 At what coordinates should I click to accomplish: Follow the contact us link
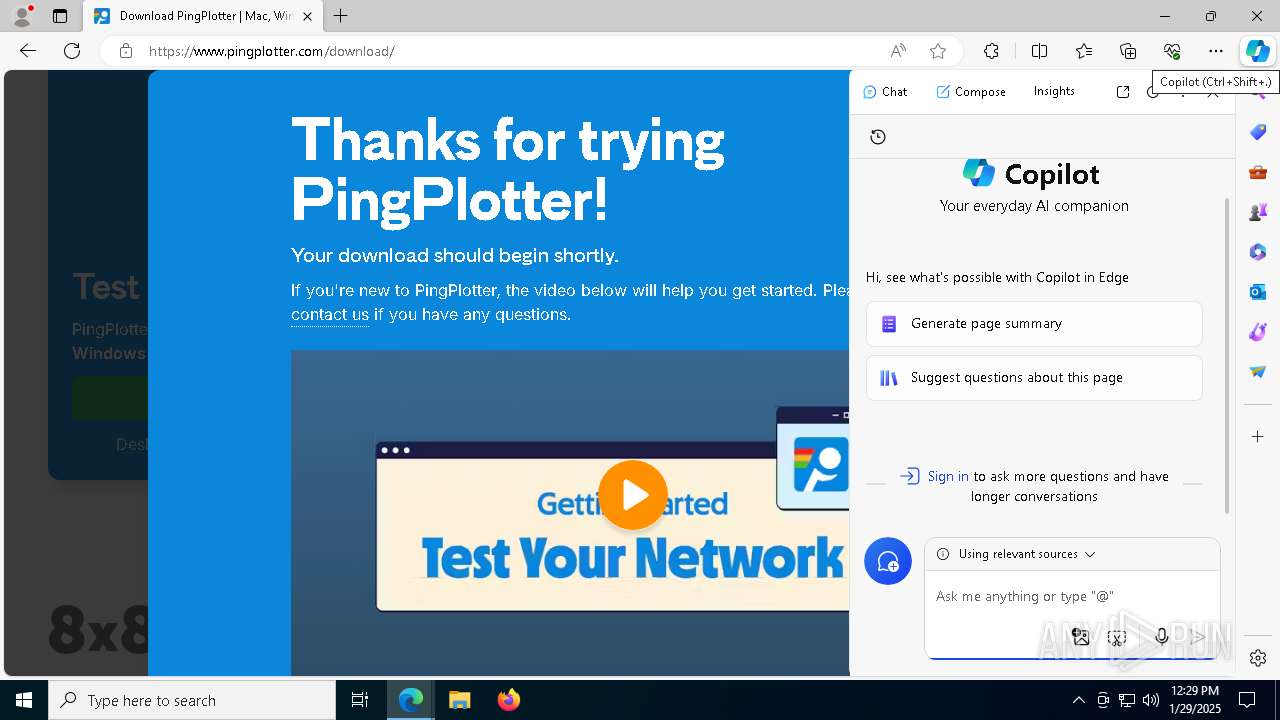click(x=330, y=314)
